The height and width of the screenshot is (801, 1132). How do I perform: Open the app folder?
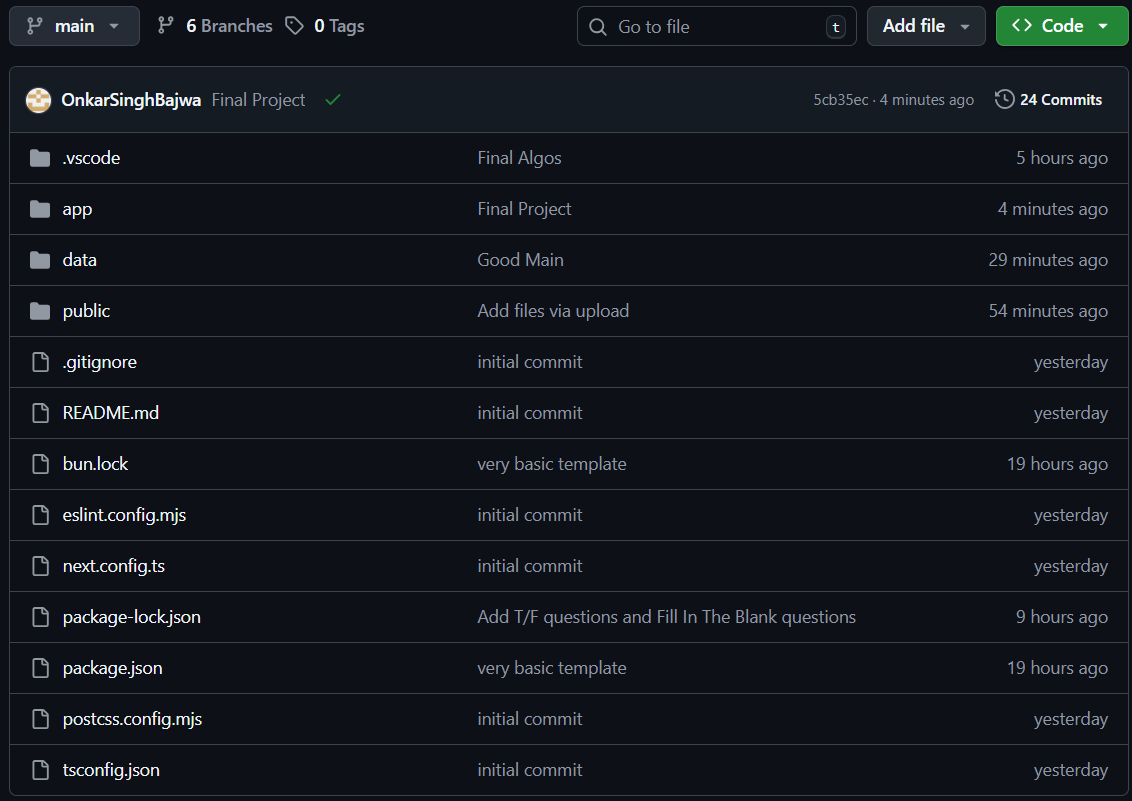click(x=77, y=209)
